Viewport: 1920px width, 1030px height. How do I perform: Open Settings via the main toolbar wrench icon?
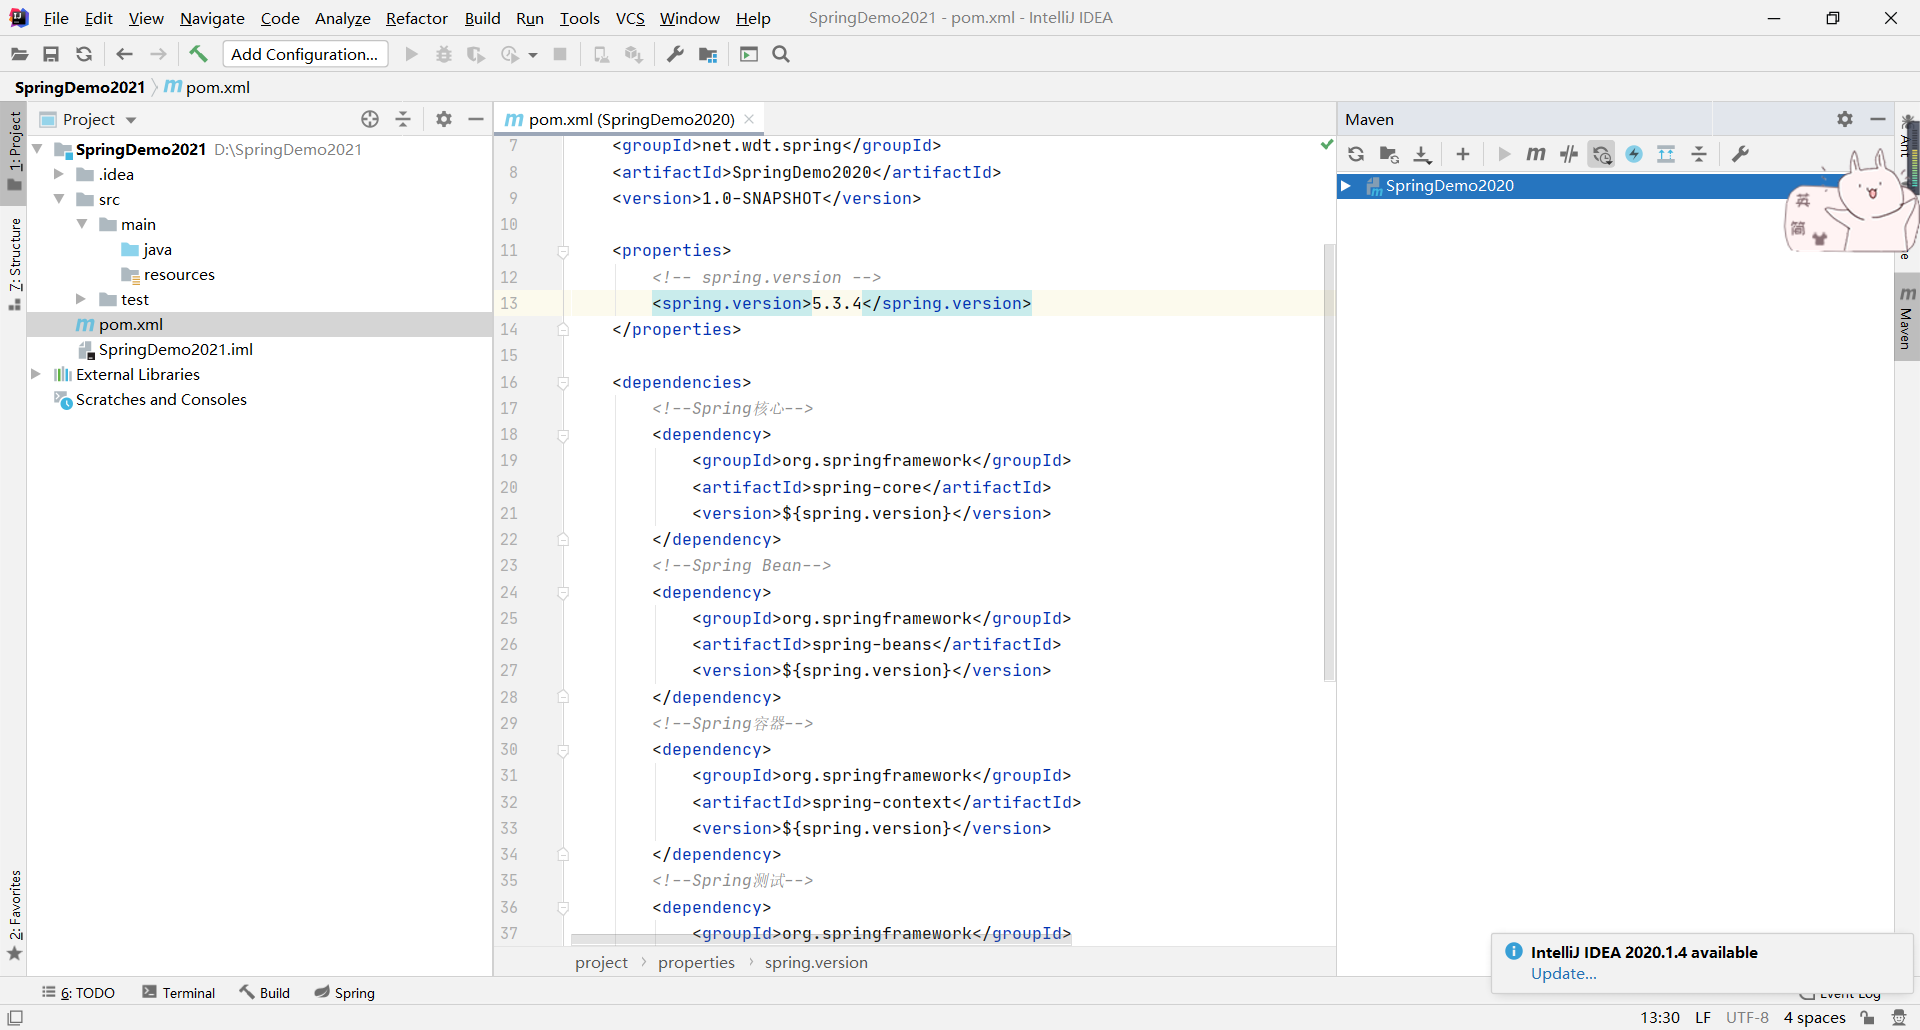675,54
